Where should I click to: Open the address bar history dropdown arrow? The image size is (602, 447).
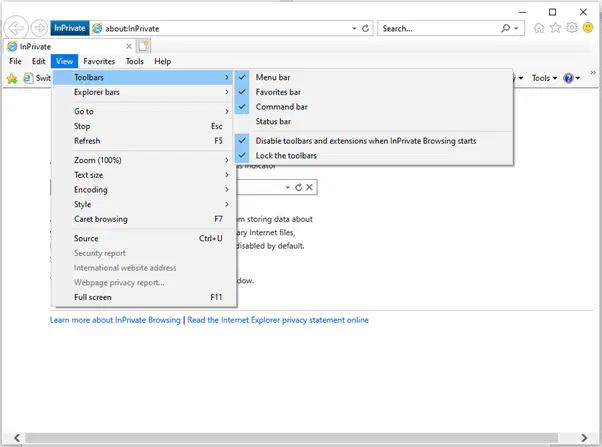coord(354,28)
